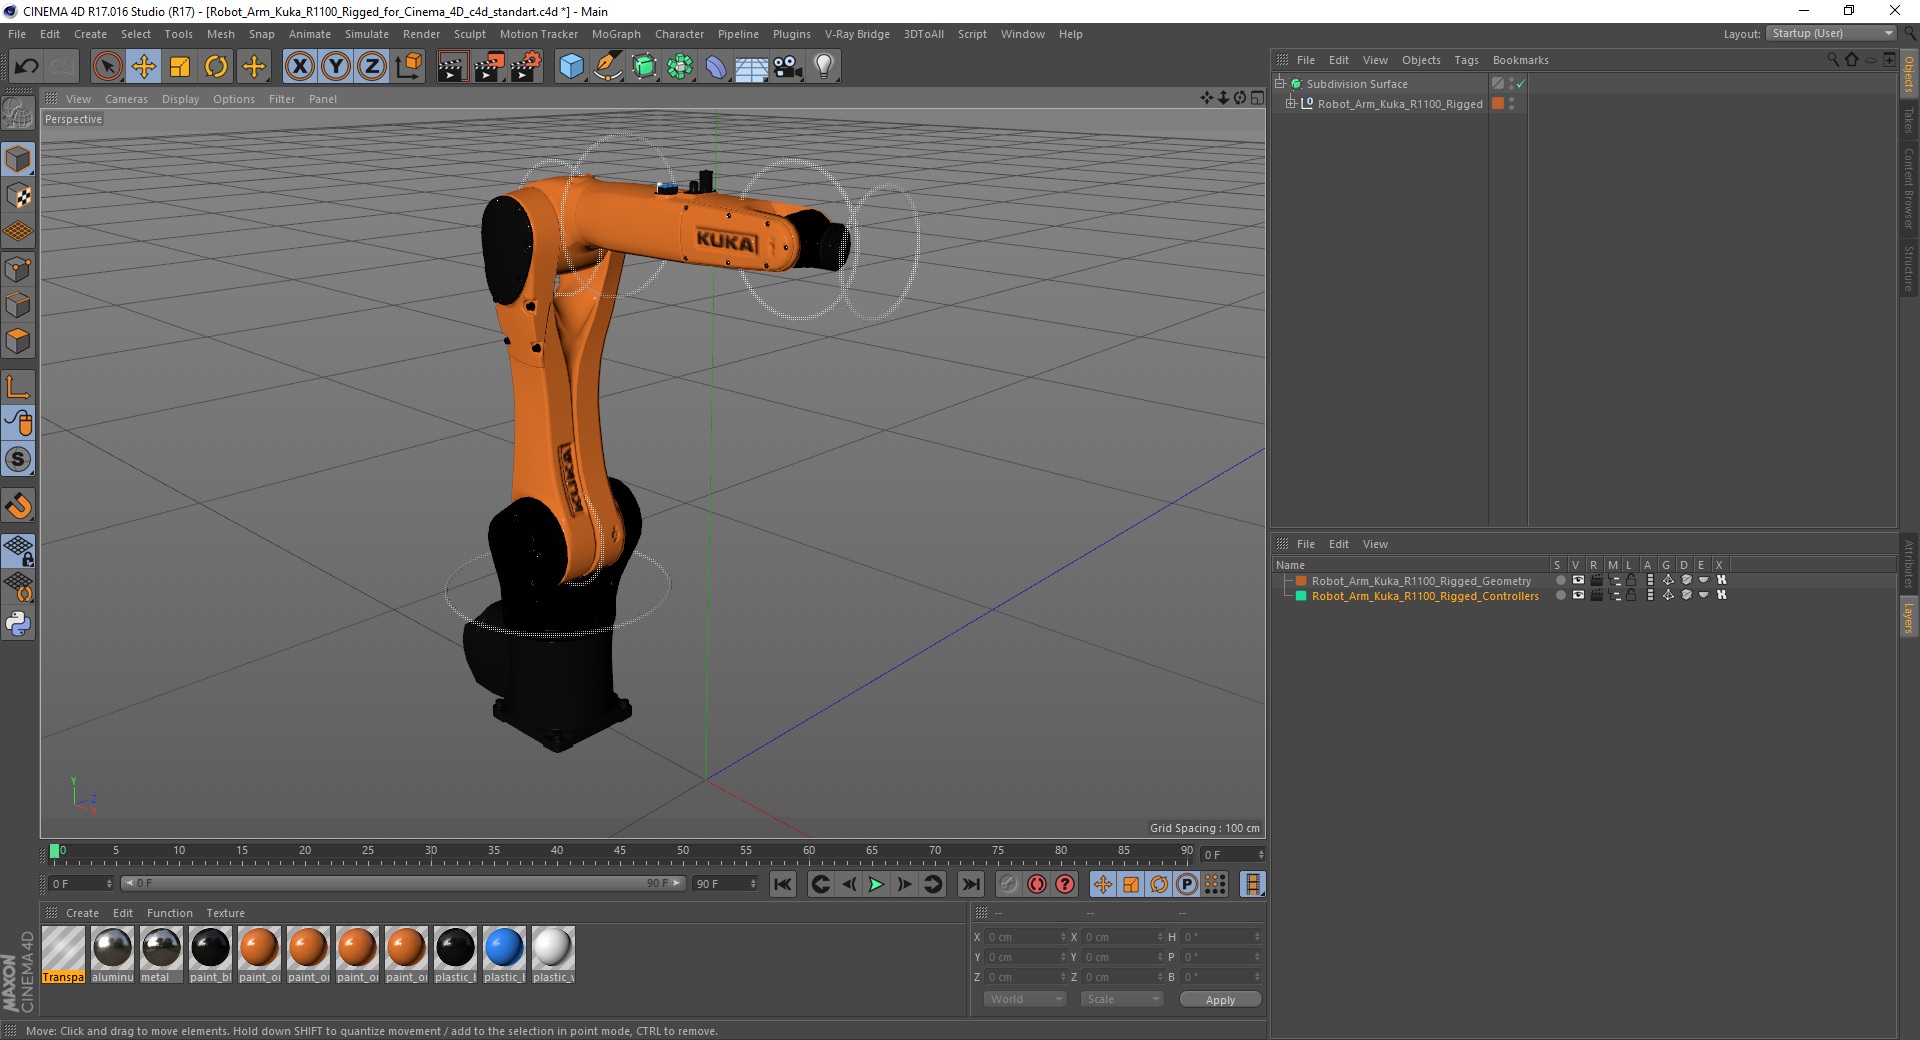The height and width of the screenshot is (1040, 1920).
Task: Activate the Rotate tool in top toolbar
Action: [216, 67]
